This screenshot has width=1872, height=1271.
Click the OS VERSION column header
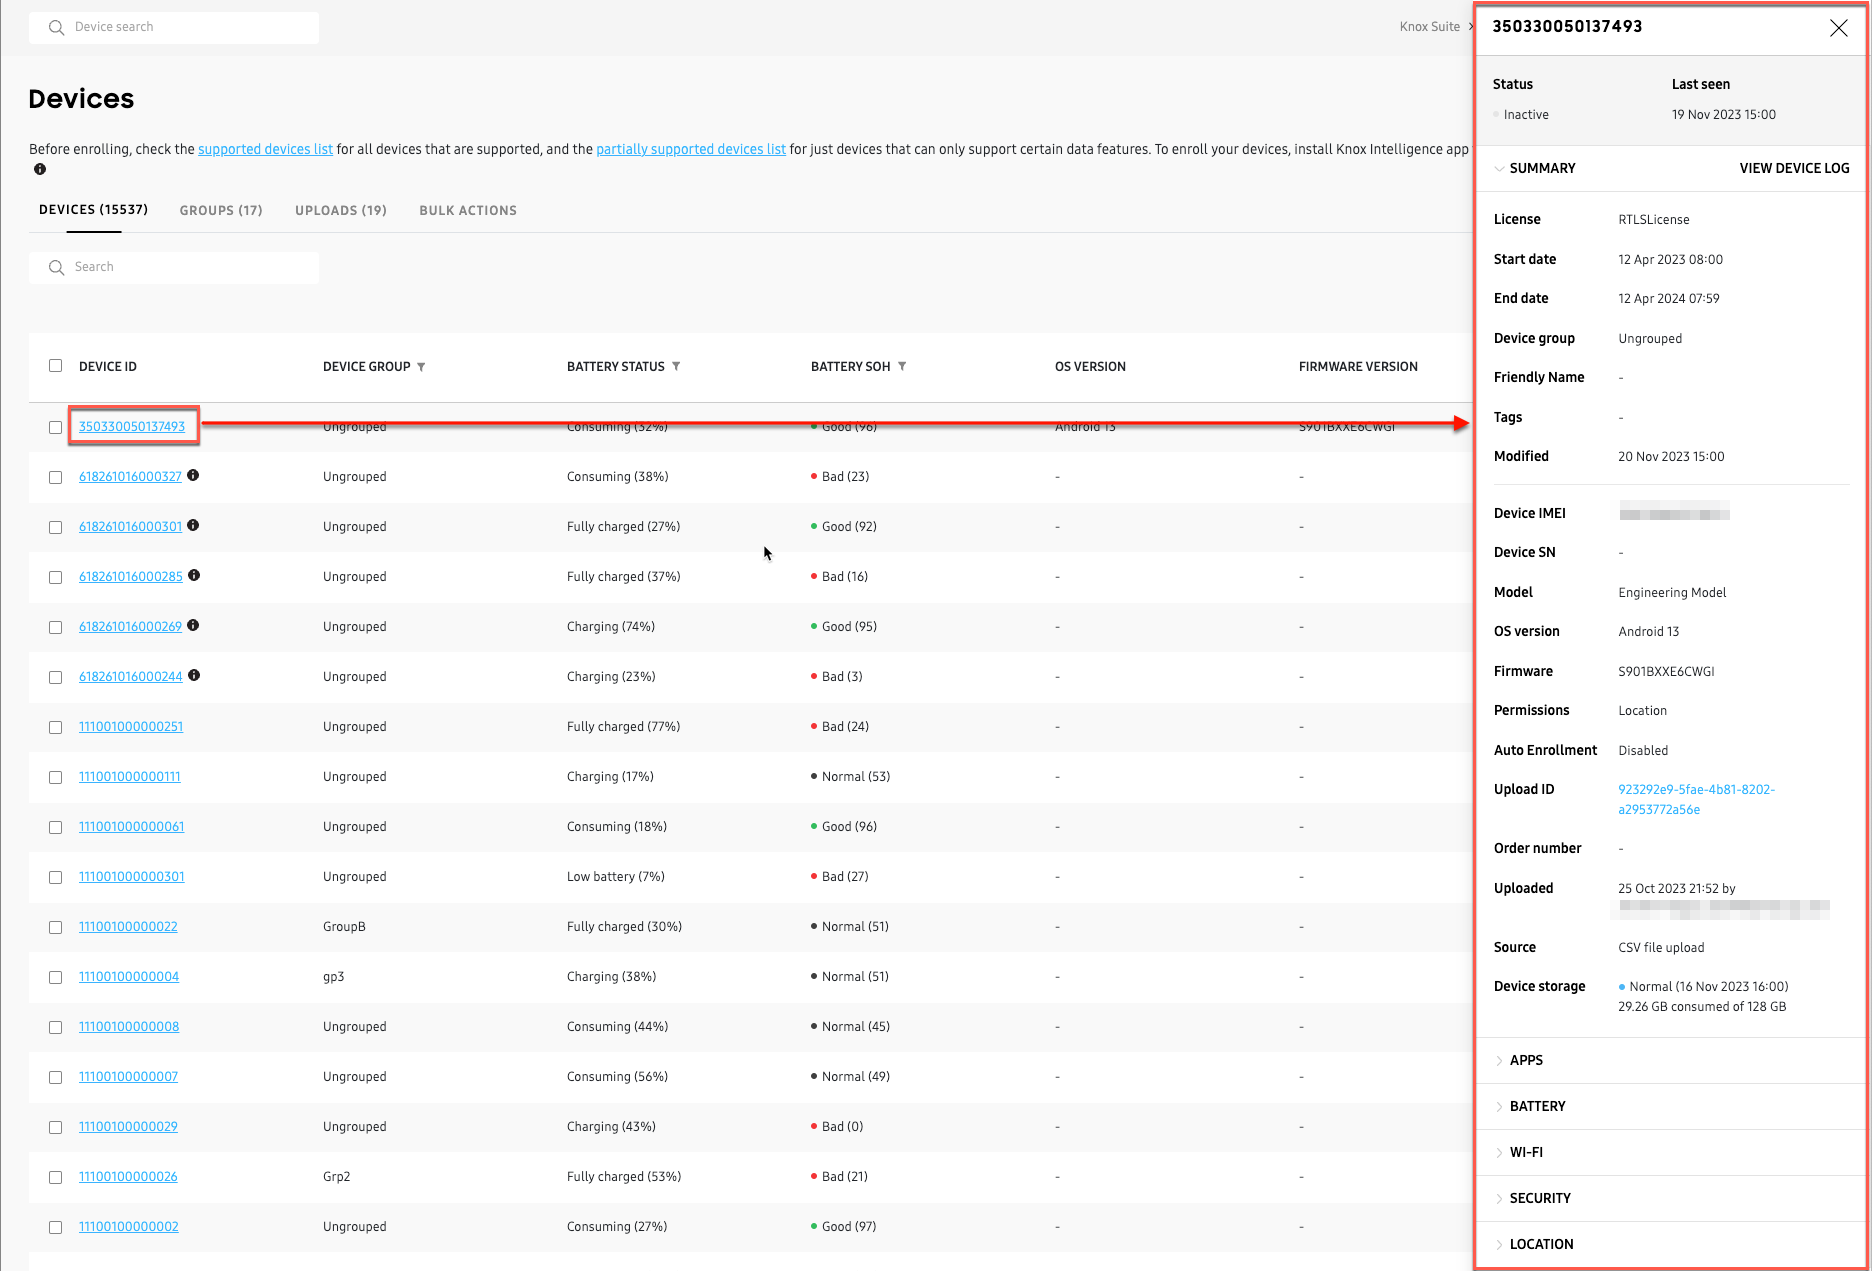(1090, 367)
